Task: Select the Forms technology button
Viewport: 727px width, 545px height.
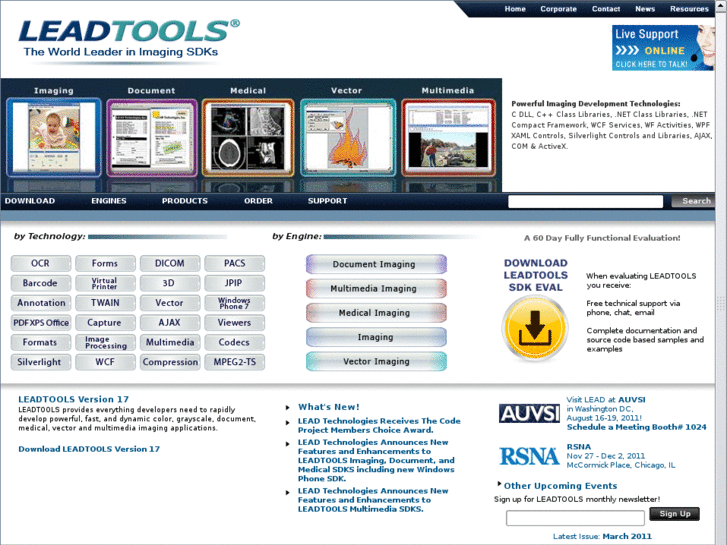Action: (105, 263)
